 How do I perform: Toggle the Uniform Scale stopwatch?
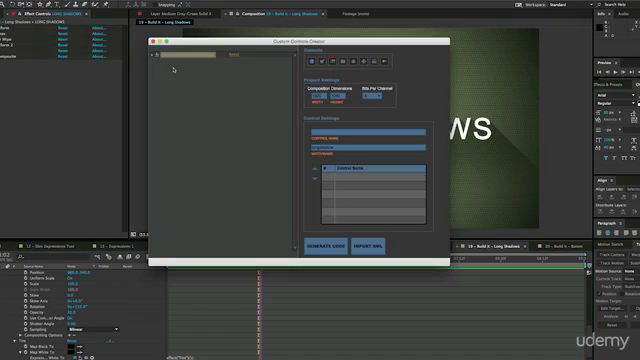point(26,278)
